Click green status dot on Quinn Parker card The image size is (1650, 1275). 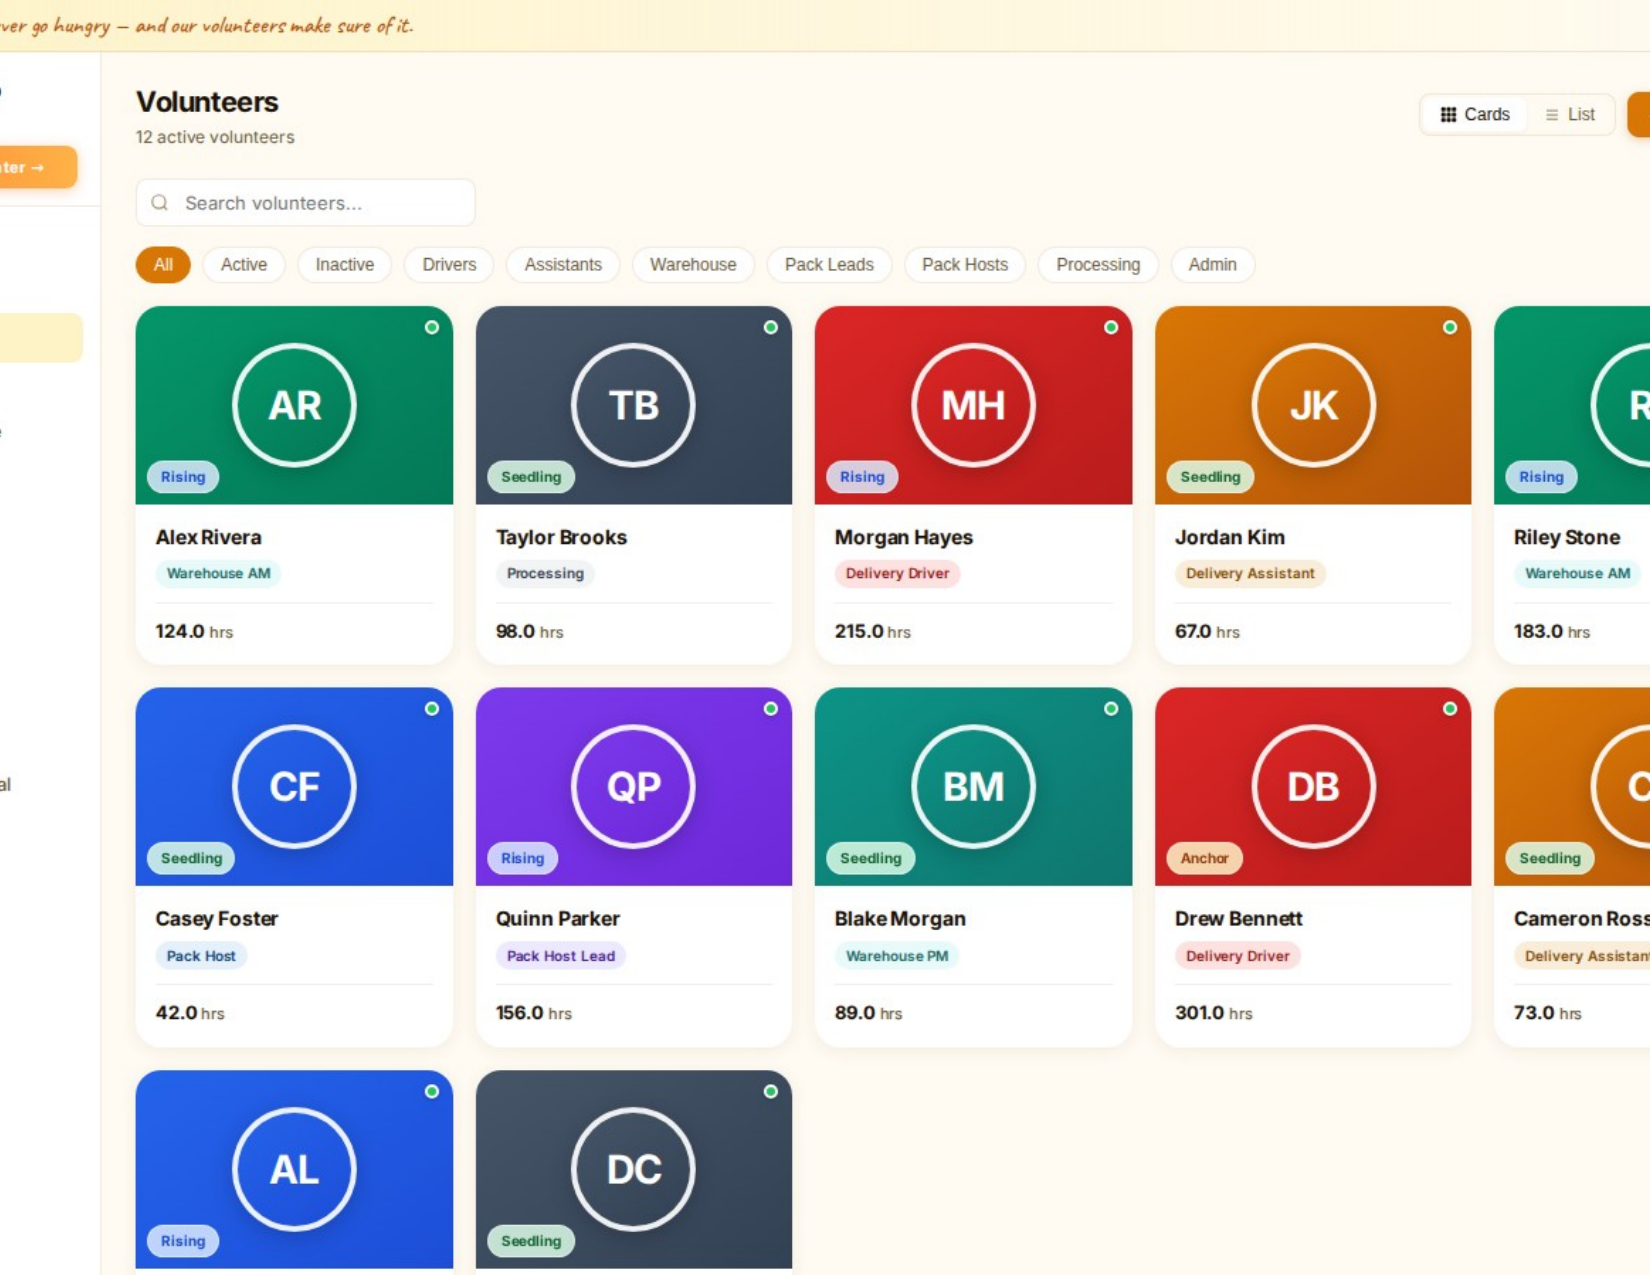(x=771, y=708)
